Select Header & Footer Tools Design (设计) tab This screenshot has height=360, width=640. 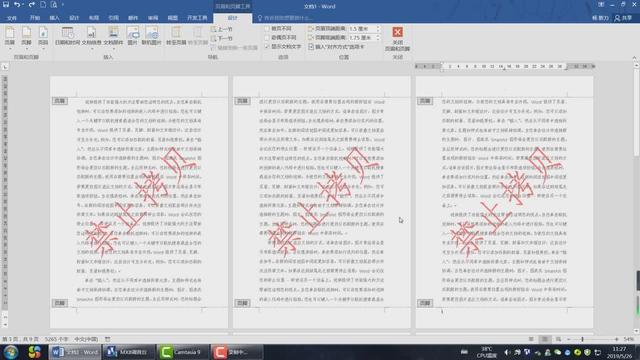233,18
